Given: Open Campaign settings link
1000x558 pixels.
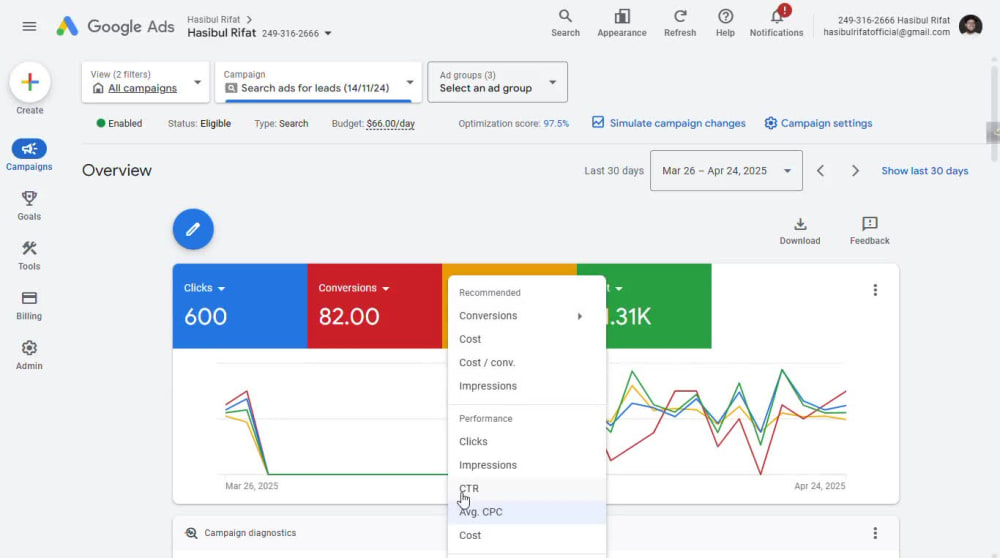Looking at the screenshot, I should (827, 123).
